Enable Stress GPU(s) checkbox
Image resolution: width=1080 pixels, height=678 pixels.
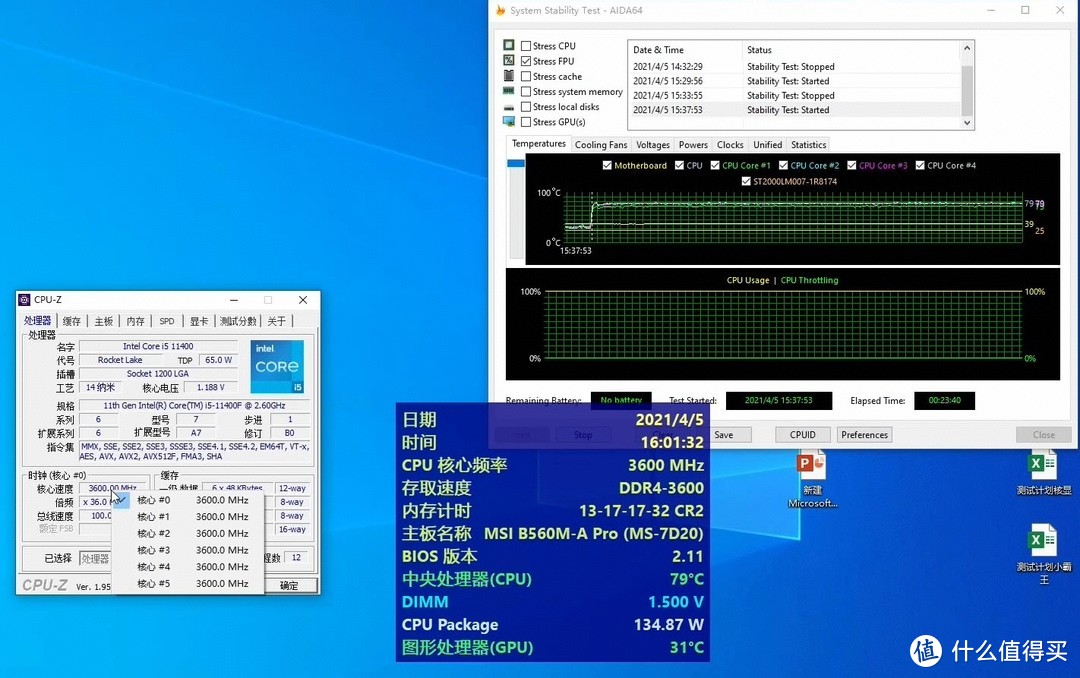[x=526, y=122]
